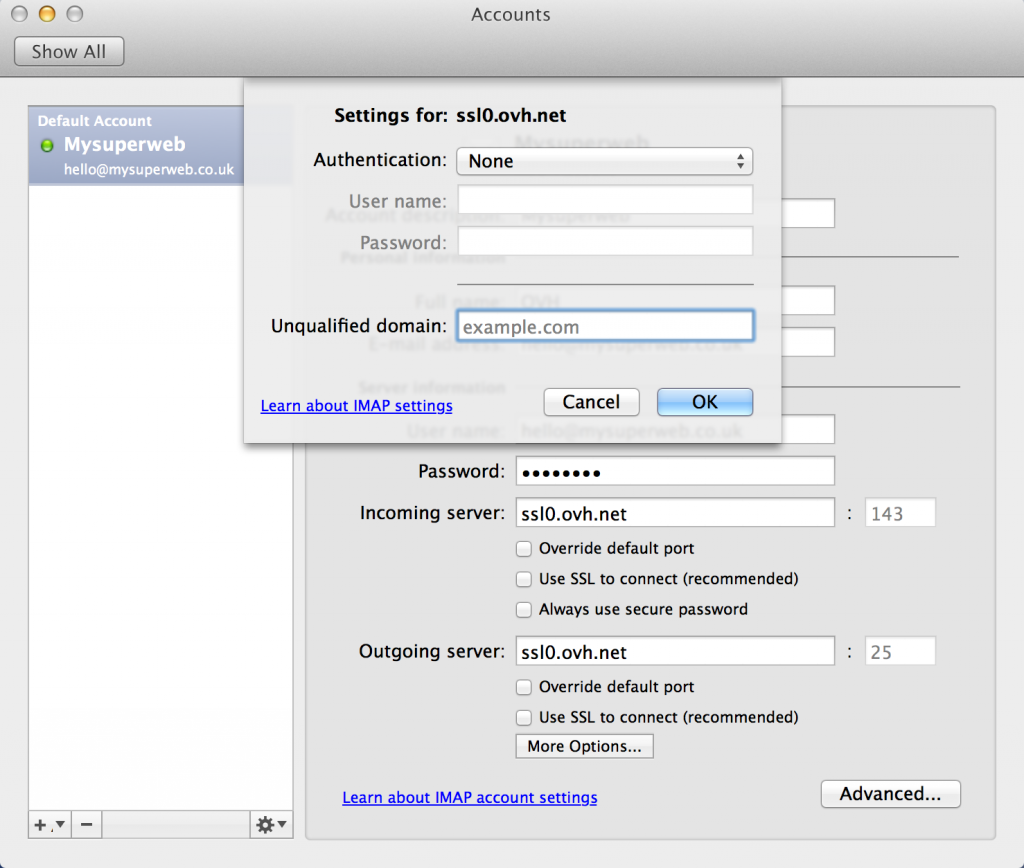The image size is (1024, 868).
Task: Remove account with the minus button
Action: tap(86, 824)
